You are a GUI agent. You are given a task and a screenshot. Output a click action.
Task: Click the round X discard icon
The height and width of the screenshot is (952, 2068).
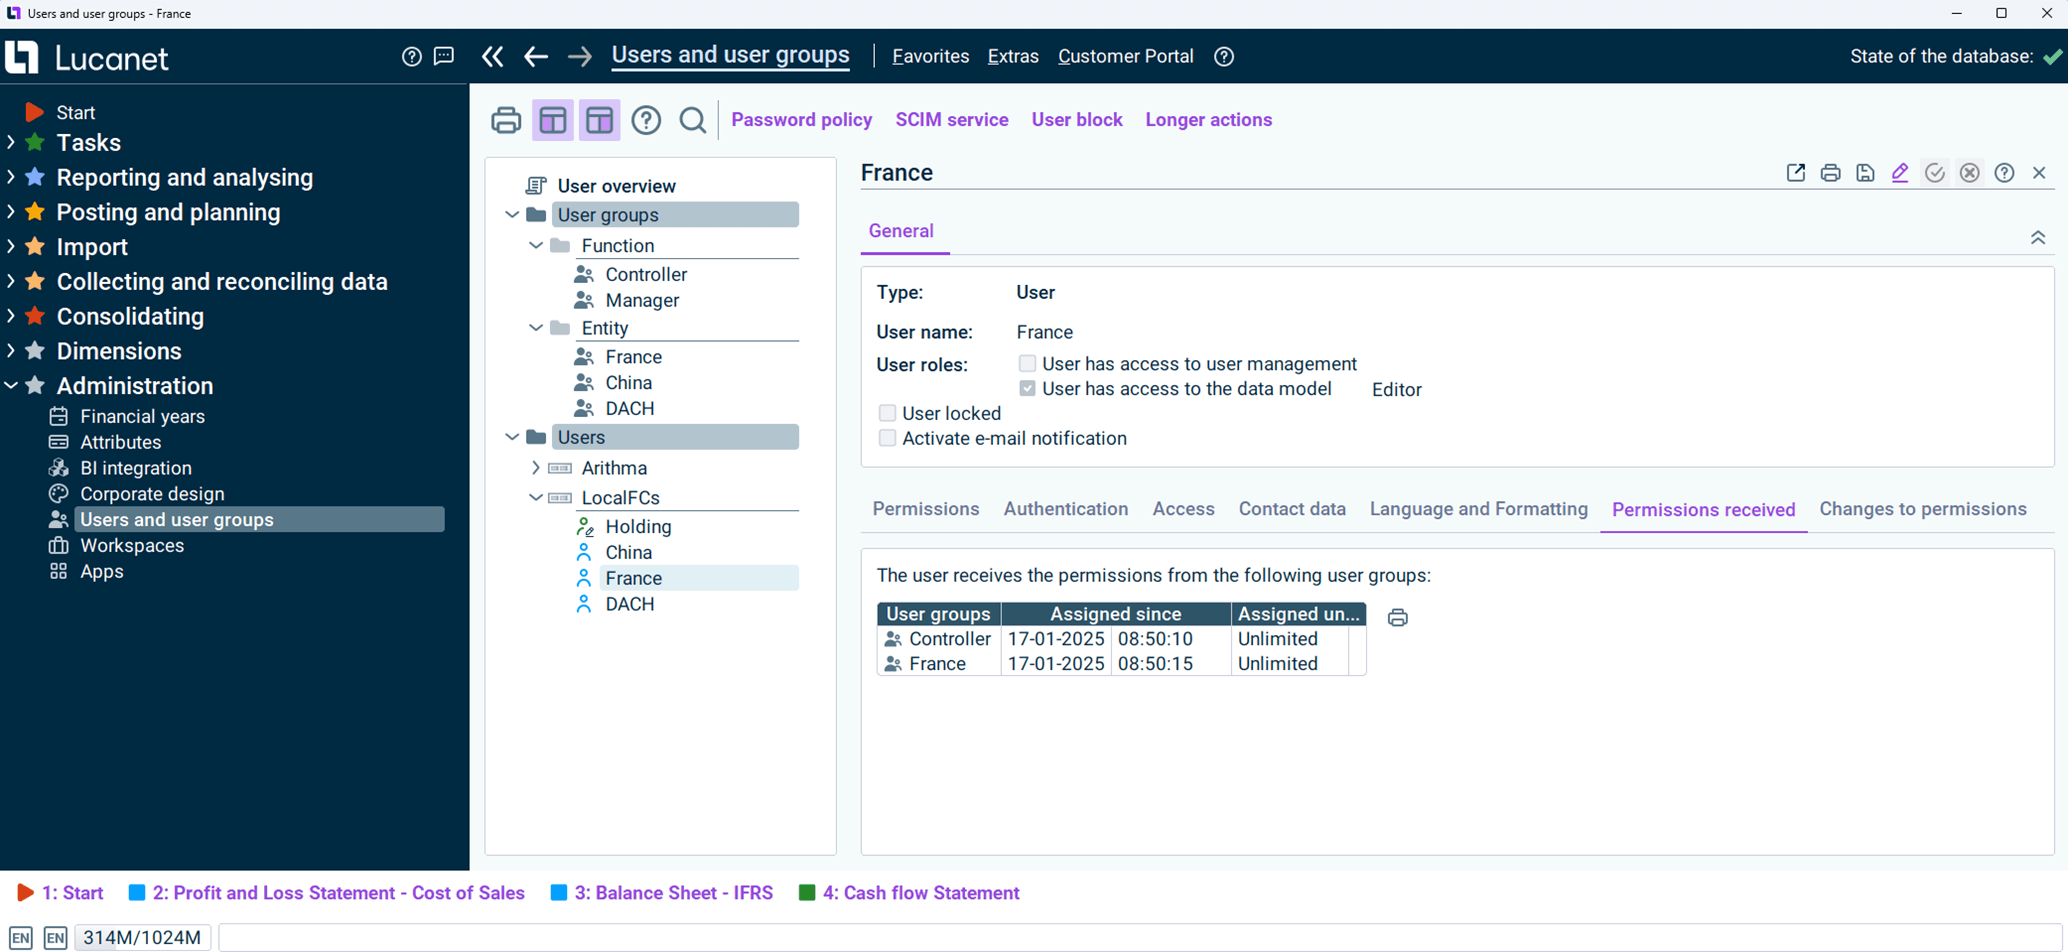tap(1970, 173)
